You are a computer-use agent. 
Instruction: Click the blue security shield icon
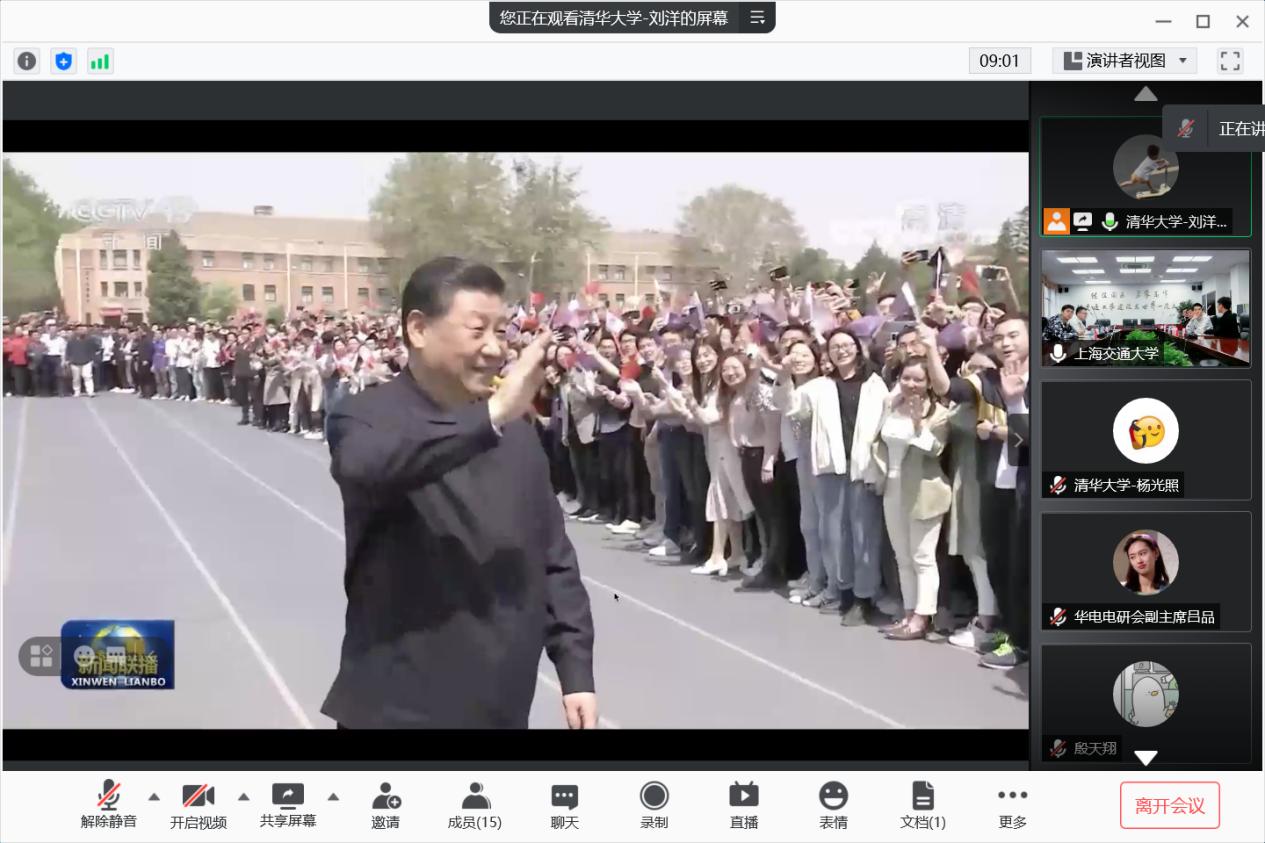click(64, 61)
